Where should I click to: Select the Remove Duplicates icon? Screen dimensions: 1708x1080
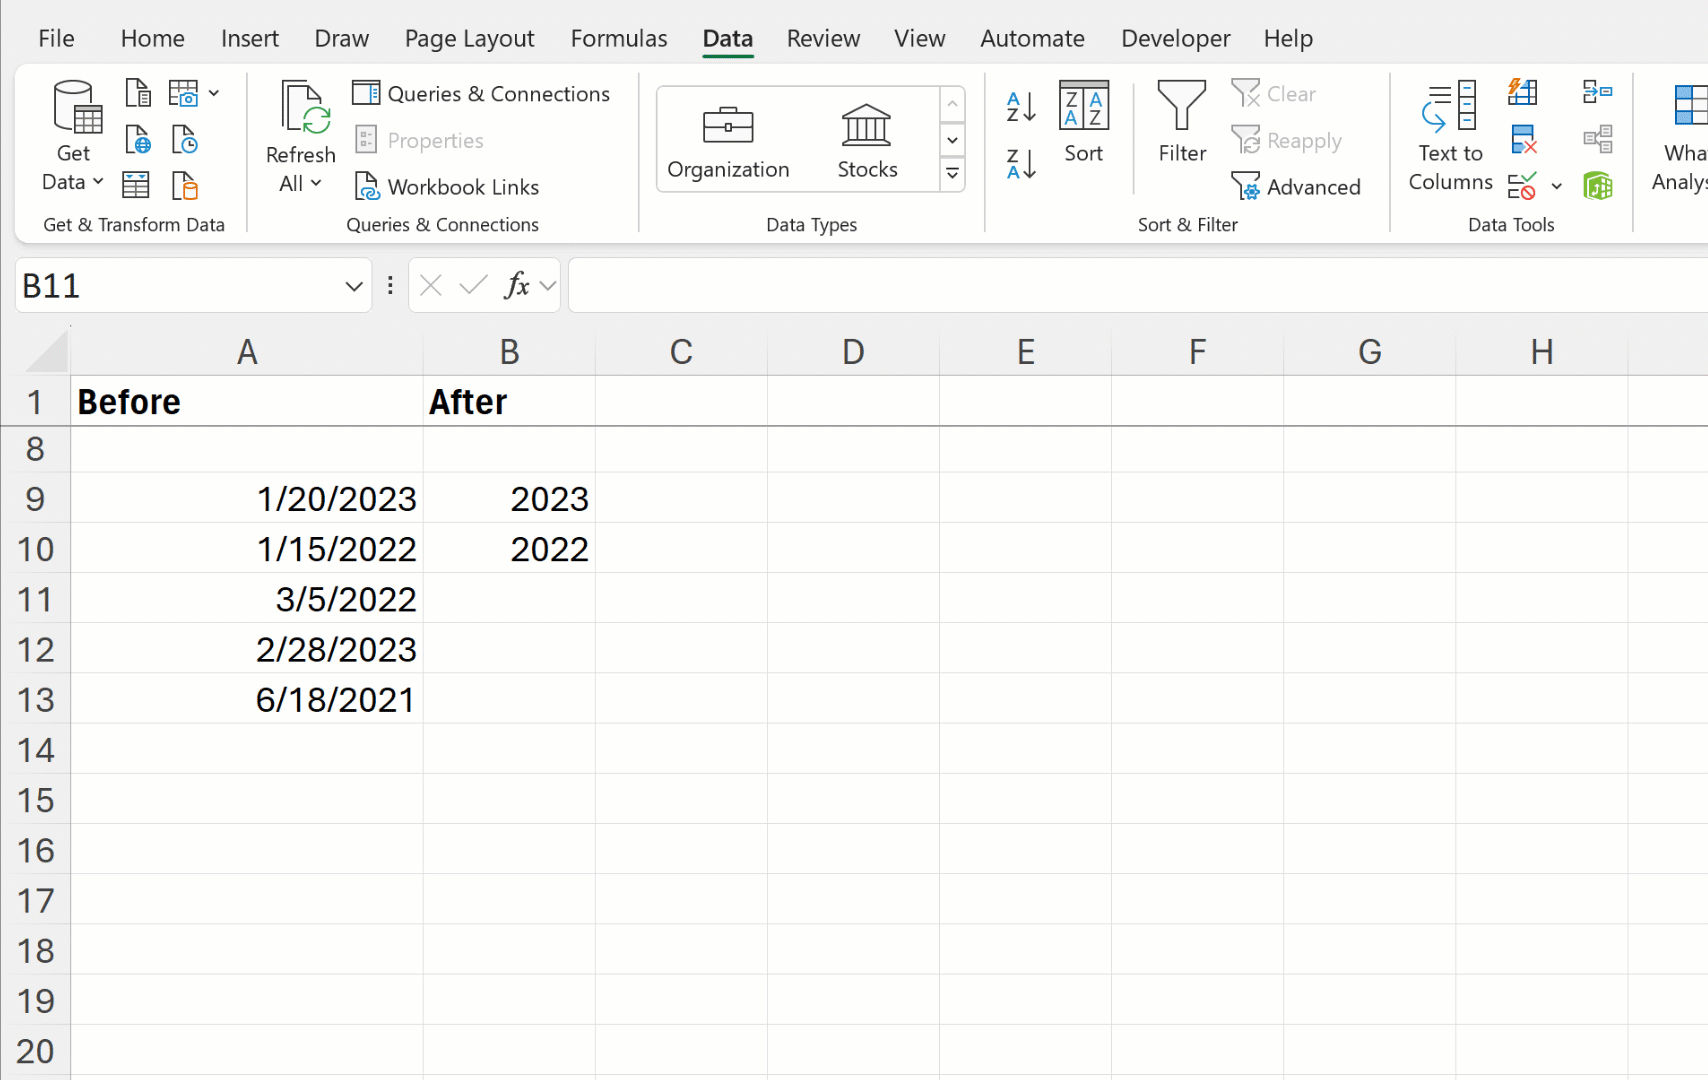(1523, 139)
